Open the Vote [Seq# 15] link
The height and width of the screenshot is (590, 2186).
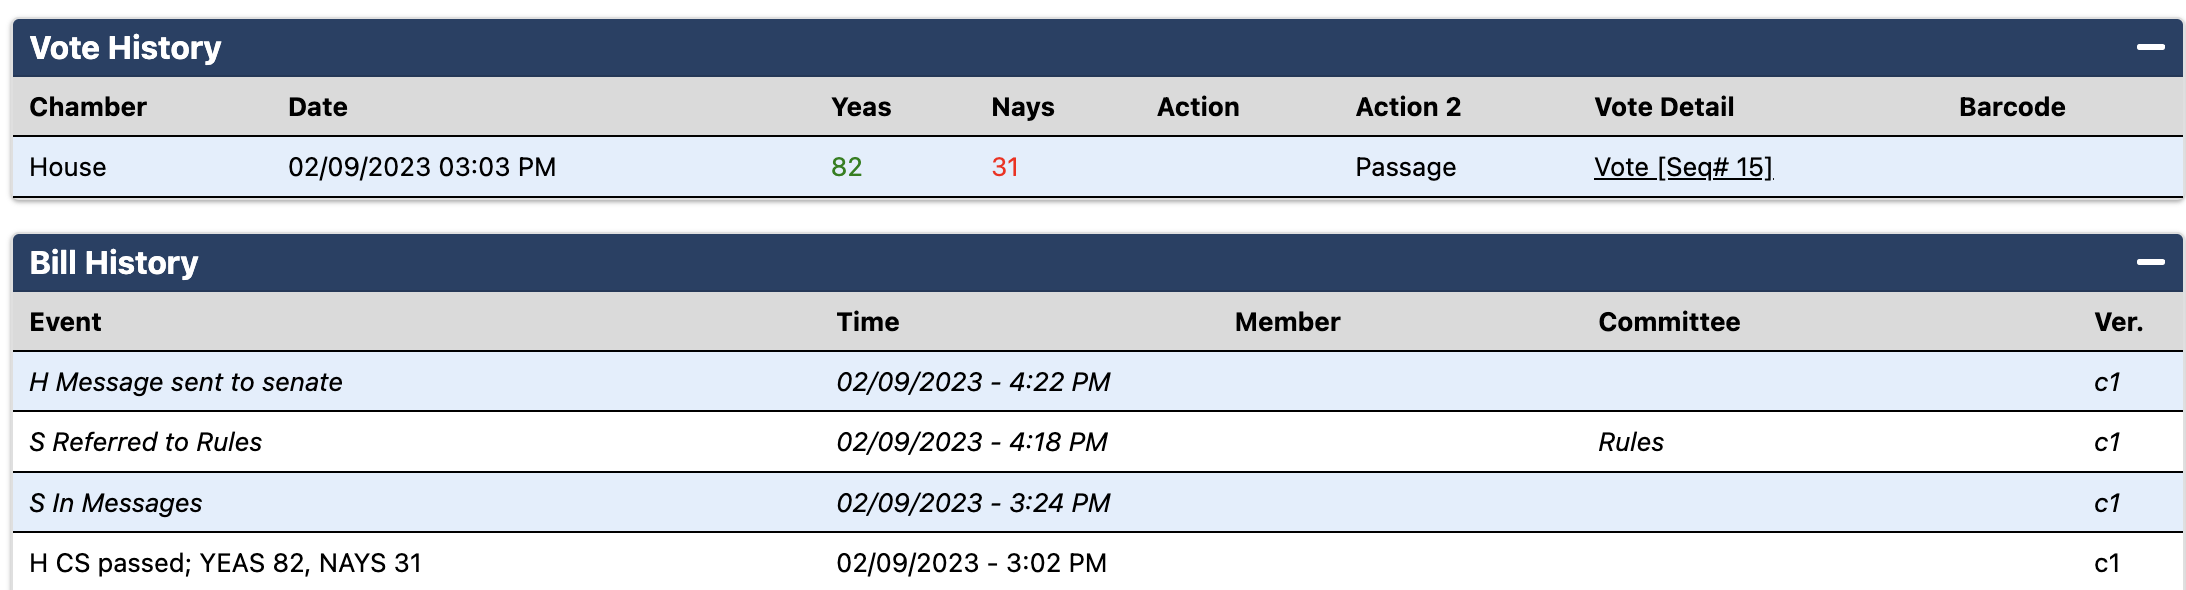[x=1683, y=167]
